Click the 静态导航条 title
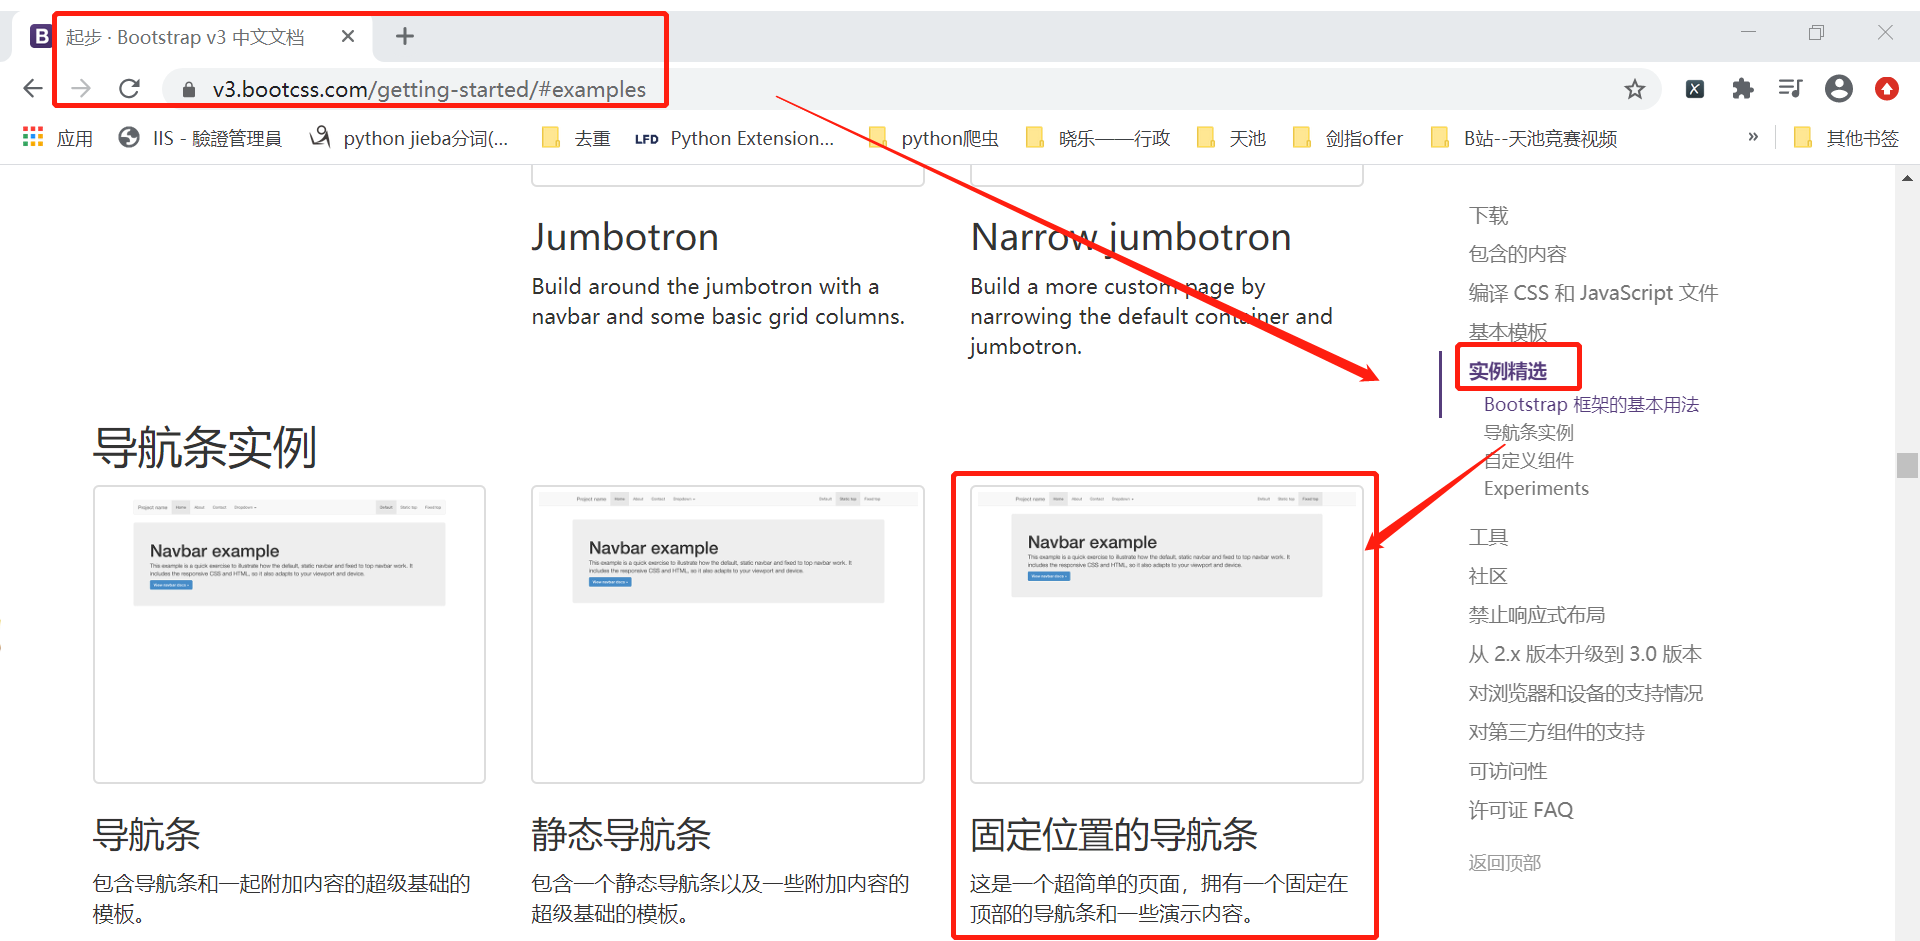The height and width of the screenshot is (941, 1920). click(621, 834)
